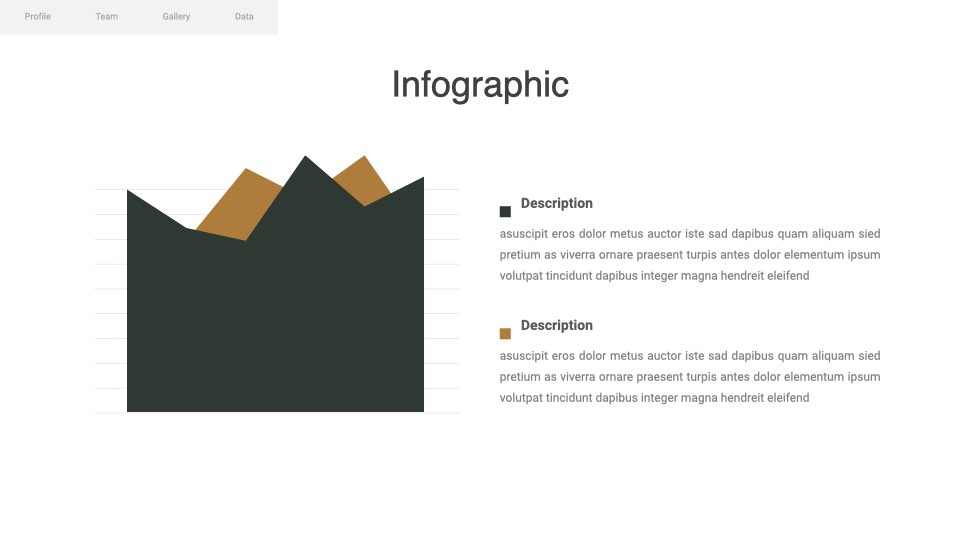Open the Profile navigation tab

tap(37, 17)
